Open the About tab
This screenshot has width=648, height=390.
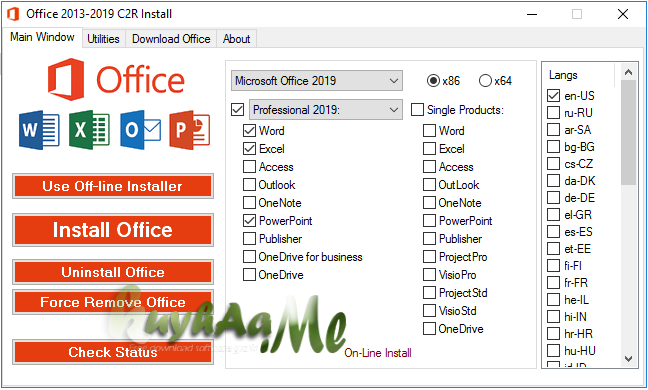(x=236, y=39)
